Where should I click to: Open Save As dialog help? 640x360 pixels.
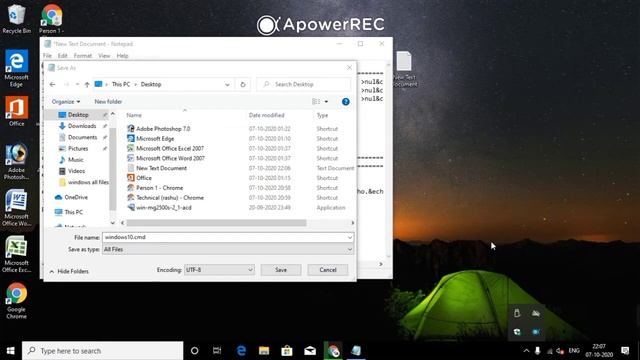point(346,102)
